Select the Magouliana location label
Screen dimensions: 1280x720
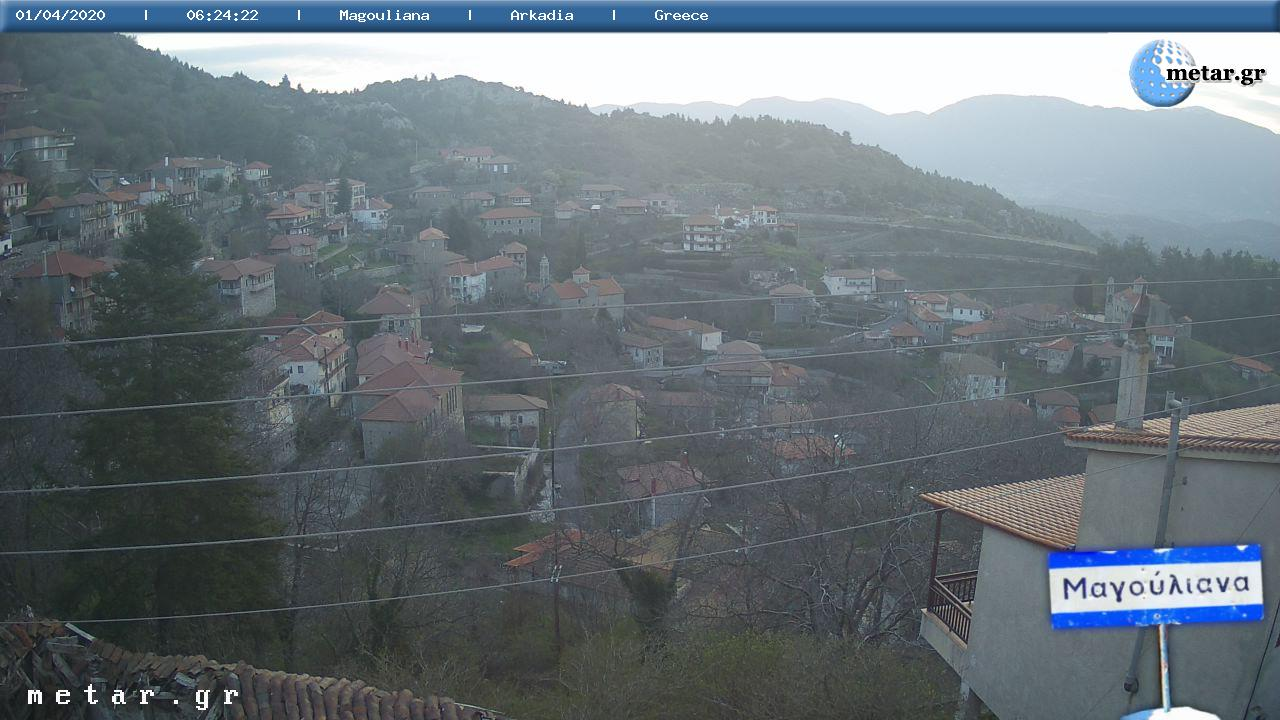384,15
